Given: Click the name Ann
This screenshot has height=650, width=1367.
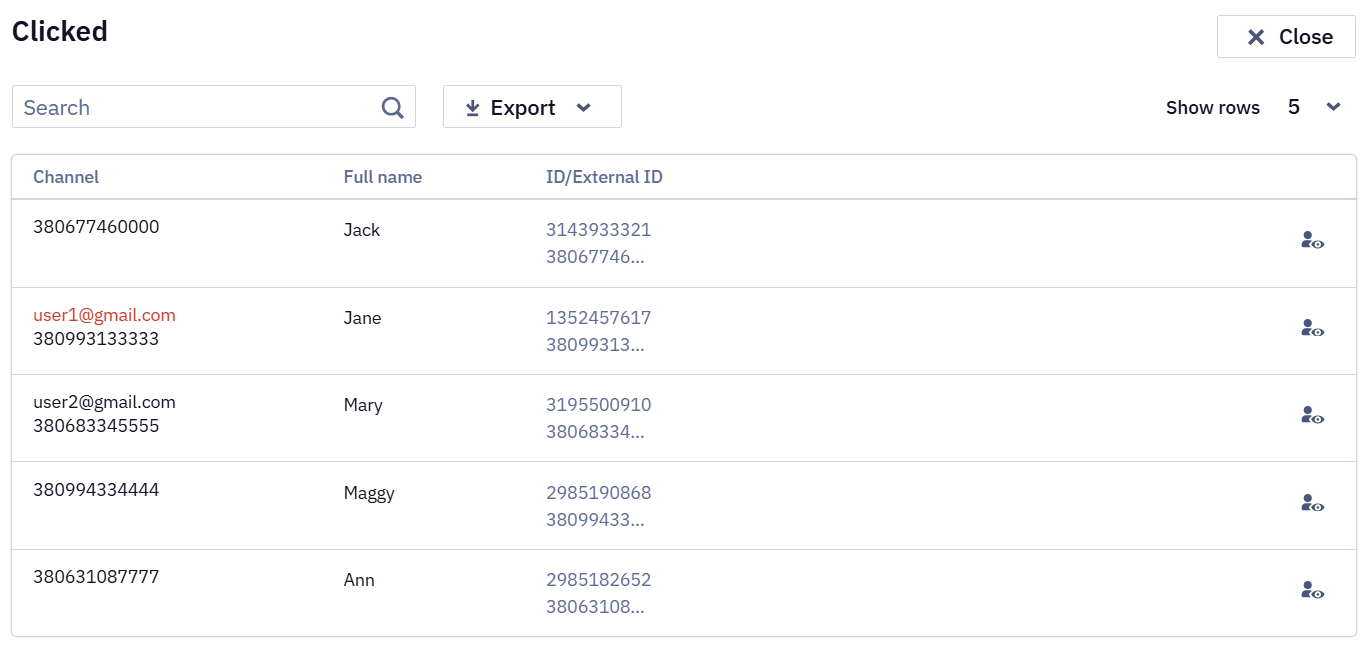Looking at the screenshot, I should tap(359, 580).
